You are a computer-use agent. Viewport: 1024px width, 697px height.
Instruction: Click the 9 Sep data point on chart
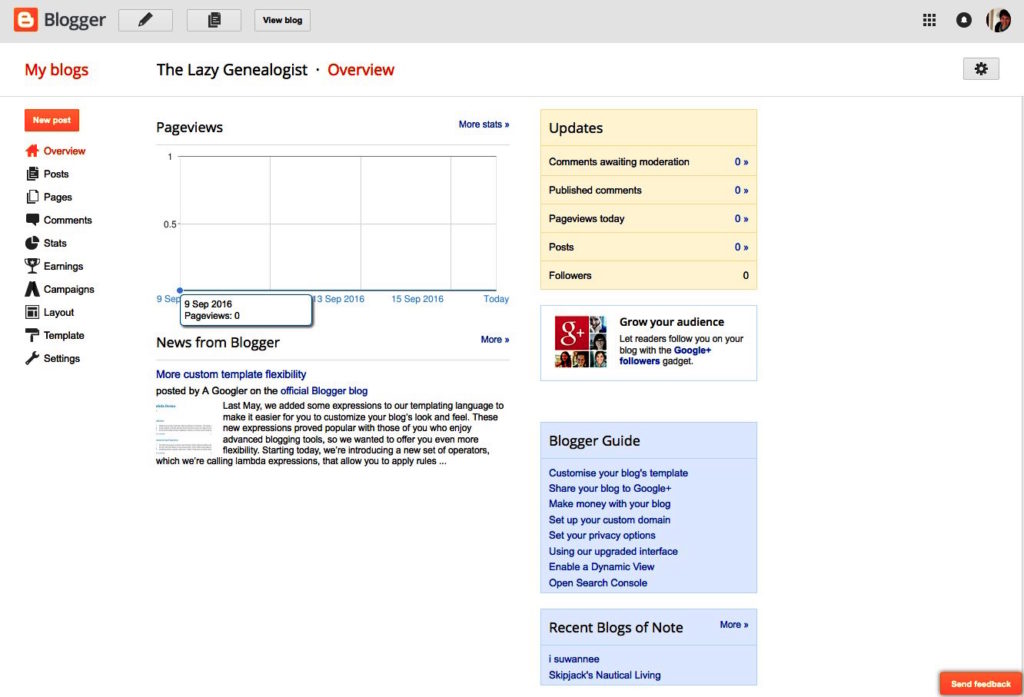180,290
